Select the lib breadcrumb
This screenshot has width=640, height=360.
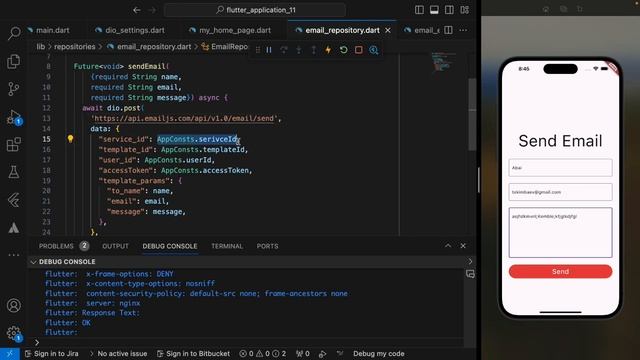click(x=41, y=47)
